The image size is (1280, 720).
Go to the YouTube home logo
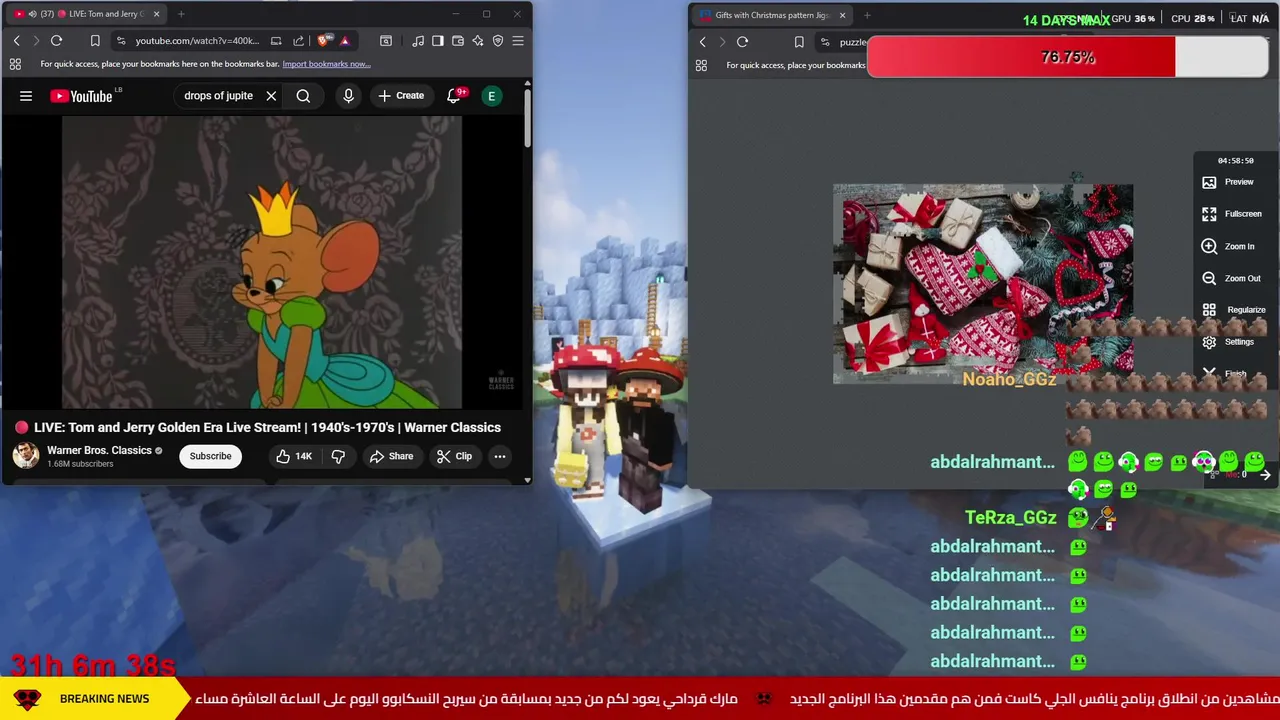pyautogui.click(x=81, y=96)
